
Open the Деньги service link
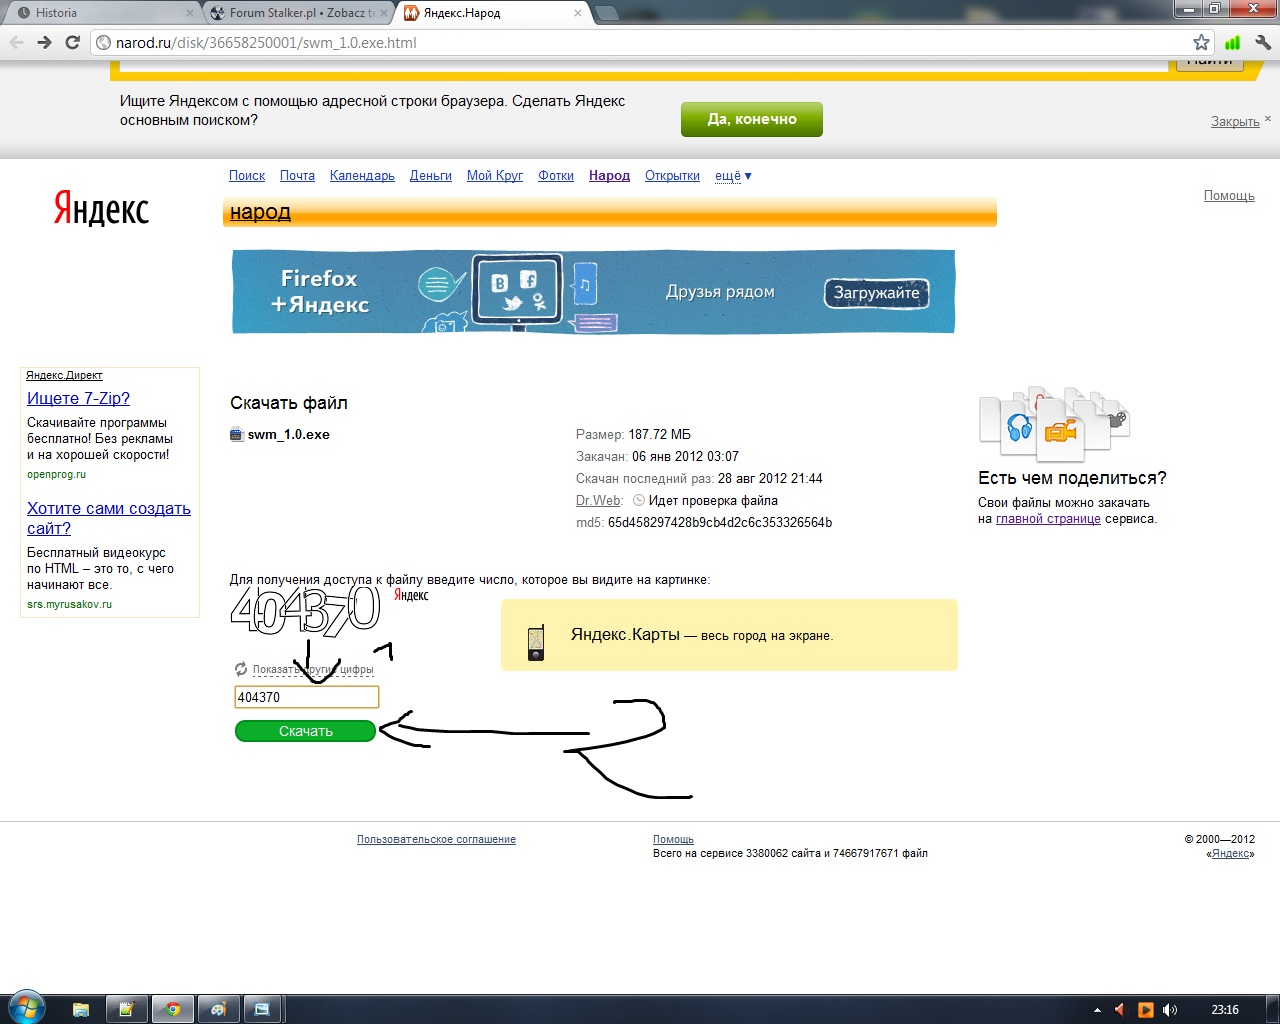click(x=431, y=175)
